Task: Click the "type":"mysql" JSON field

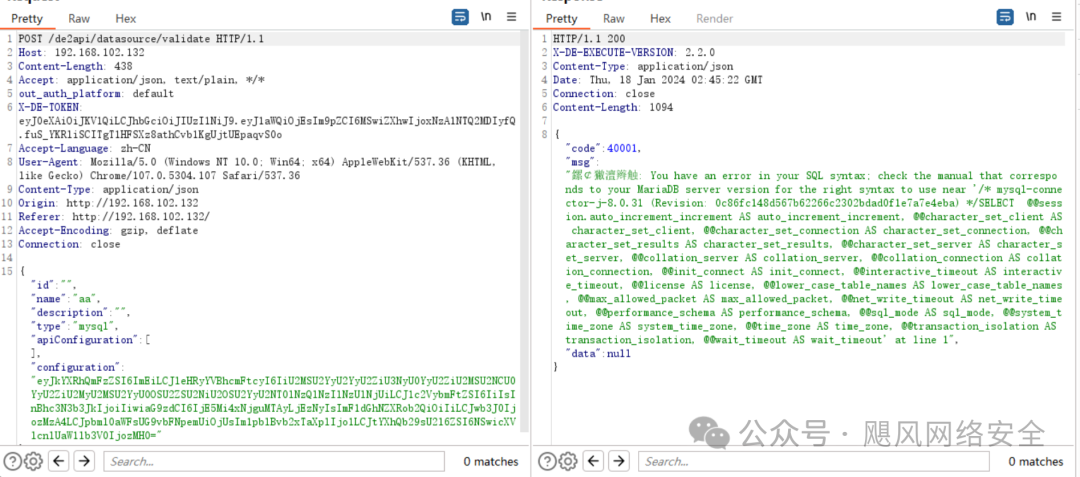Action: pos(74,326)
